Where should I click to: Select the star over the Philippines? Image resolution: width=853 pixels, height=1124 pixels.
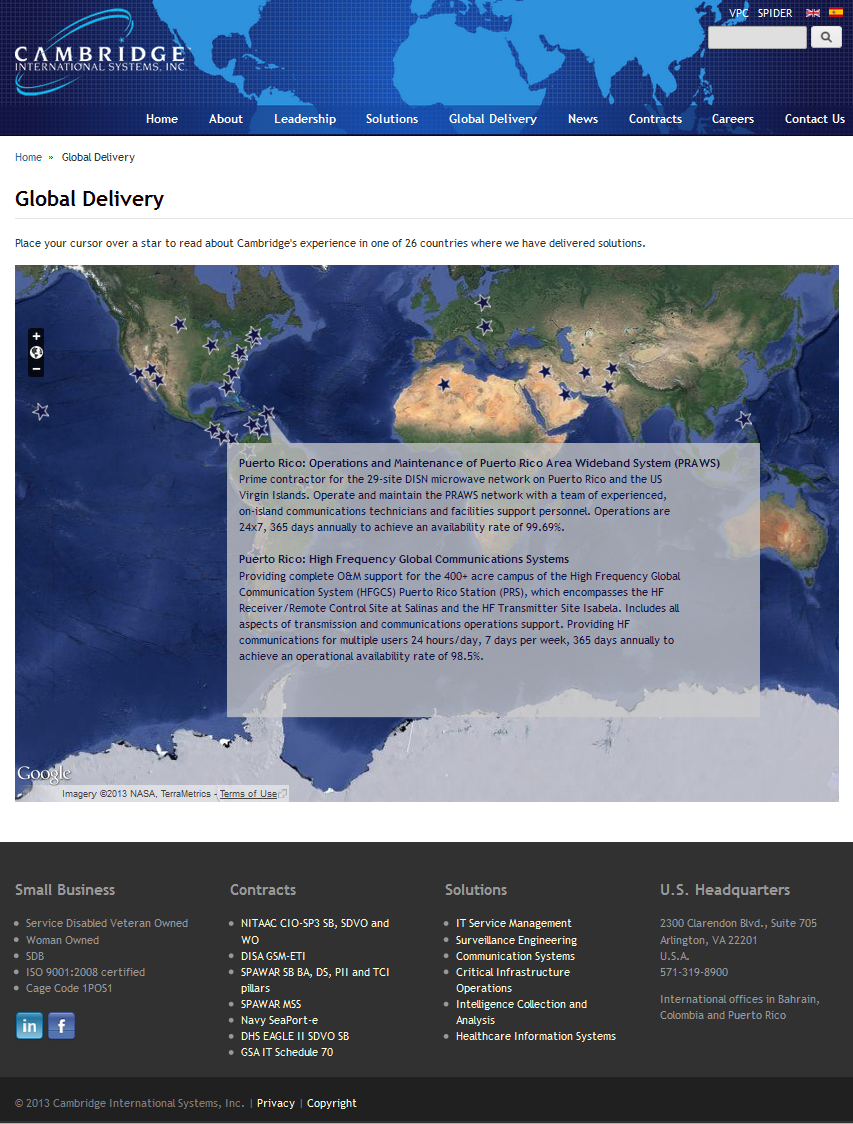(x=744, y=419)
